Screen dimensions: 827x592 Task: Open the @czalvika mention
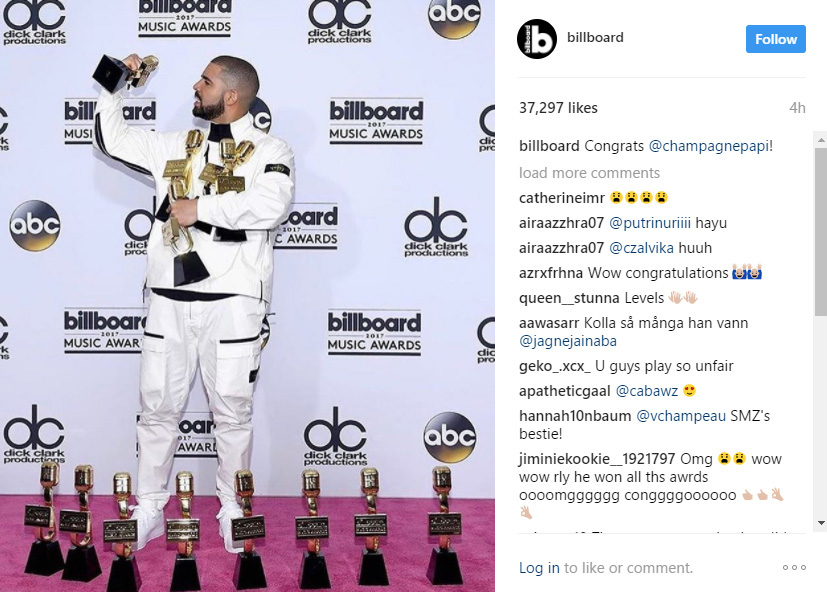pyautogui.click(x=641, y=248)
